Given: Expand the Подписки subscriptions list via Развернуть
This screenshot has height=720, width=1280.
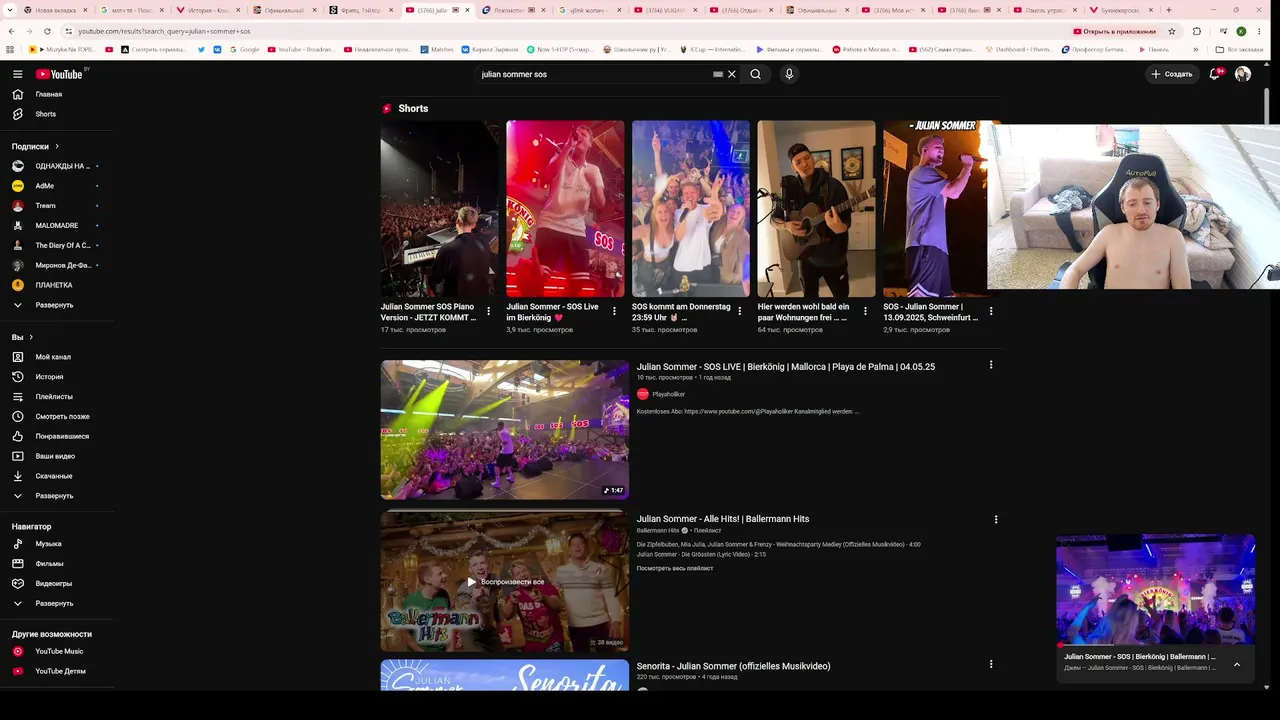Looking at the screenshot, I should [x=54, y=305].
